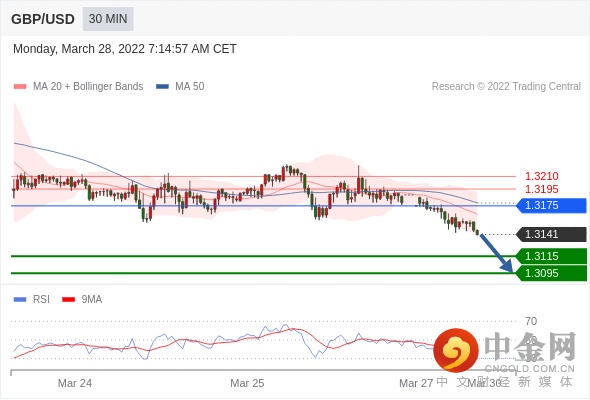Click the blue 1.3175 pivot price tag
The width and height of the screenshot is (590, 400).
(x=551, y=205)
